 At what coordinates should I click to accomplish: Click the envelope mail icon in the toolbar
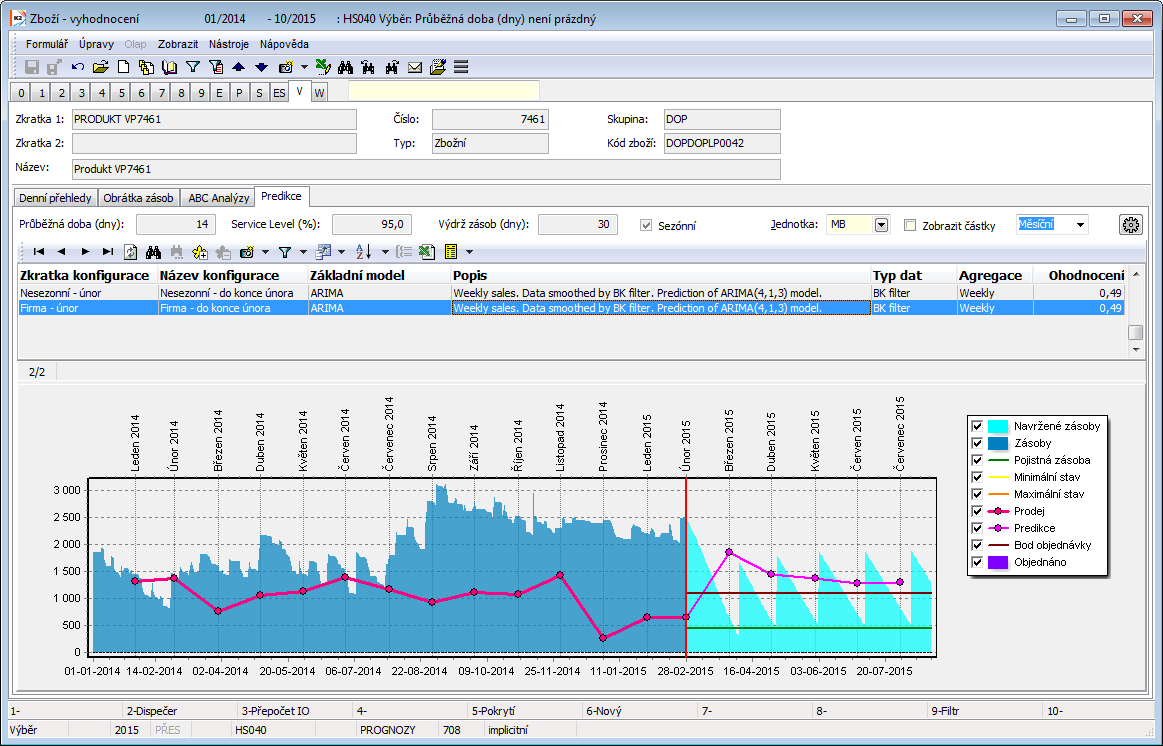pos(415,67)
